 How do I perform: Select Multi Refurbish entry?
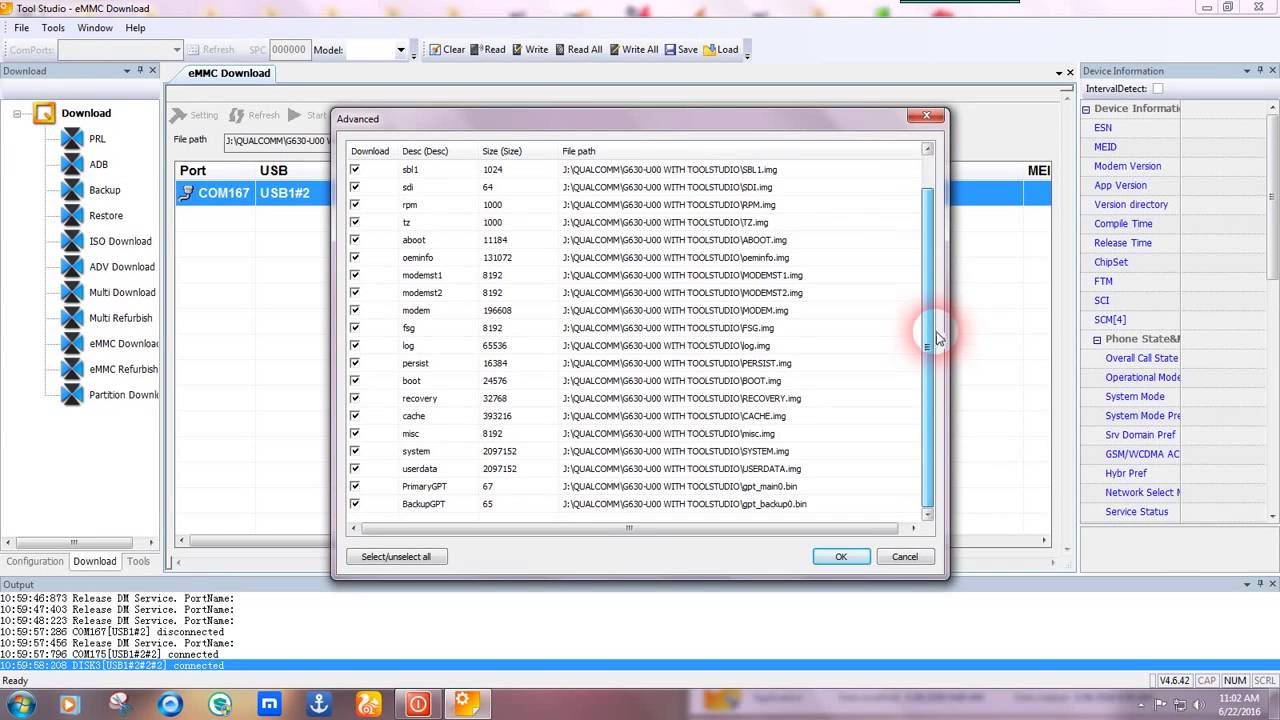coord(121,318)
